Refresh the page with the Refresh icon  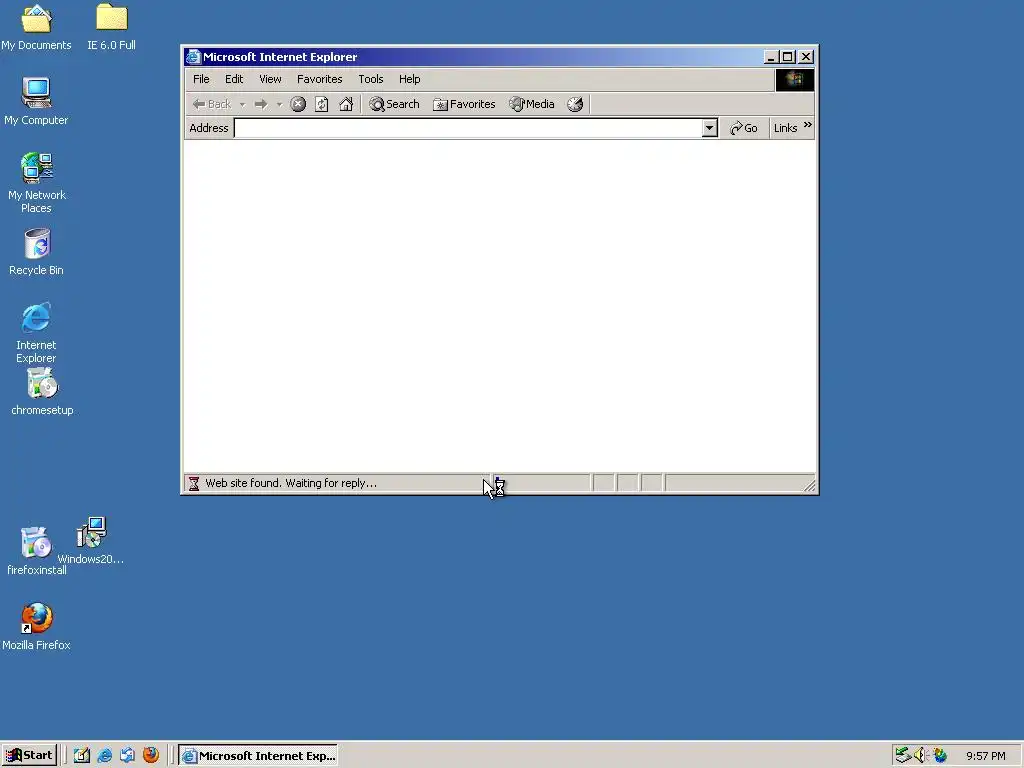321,104
